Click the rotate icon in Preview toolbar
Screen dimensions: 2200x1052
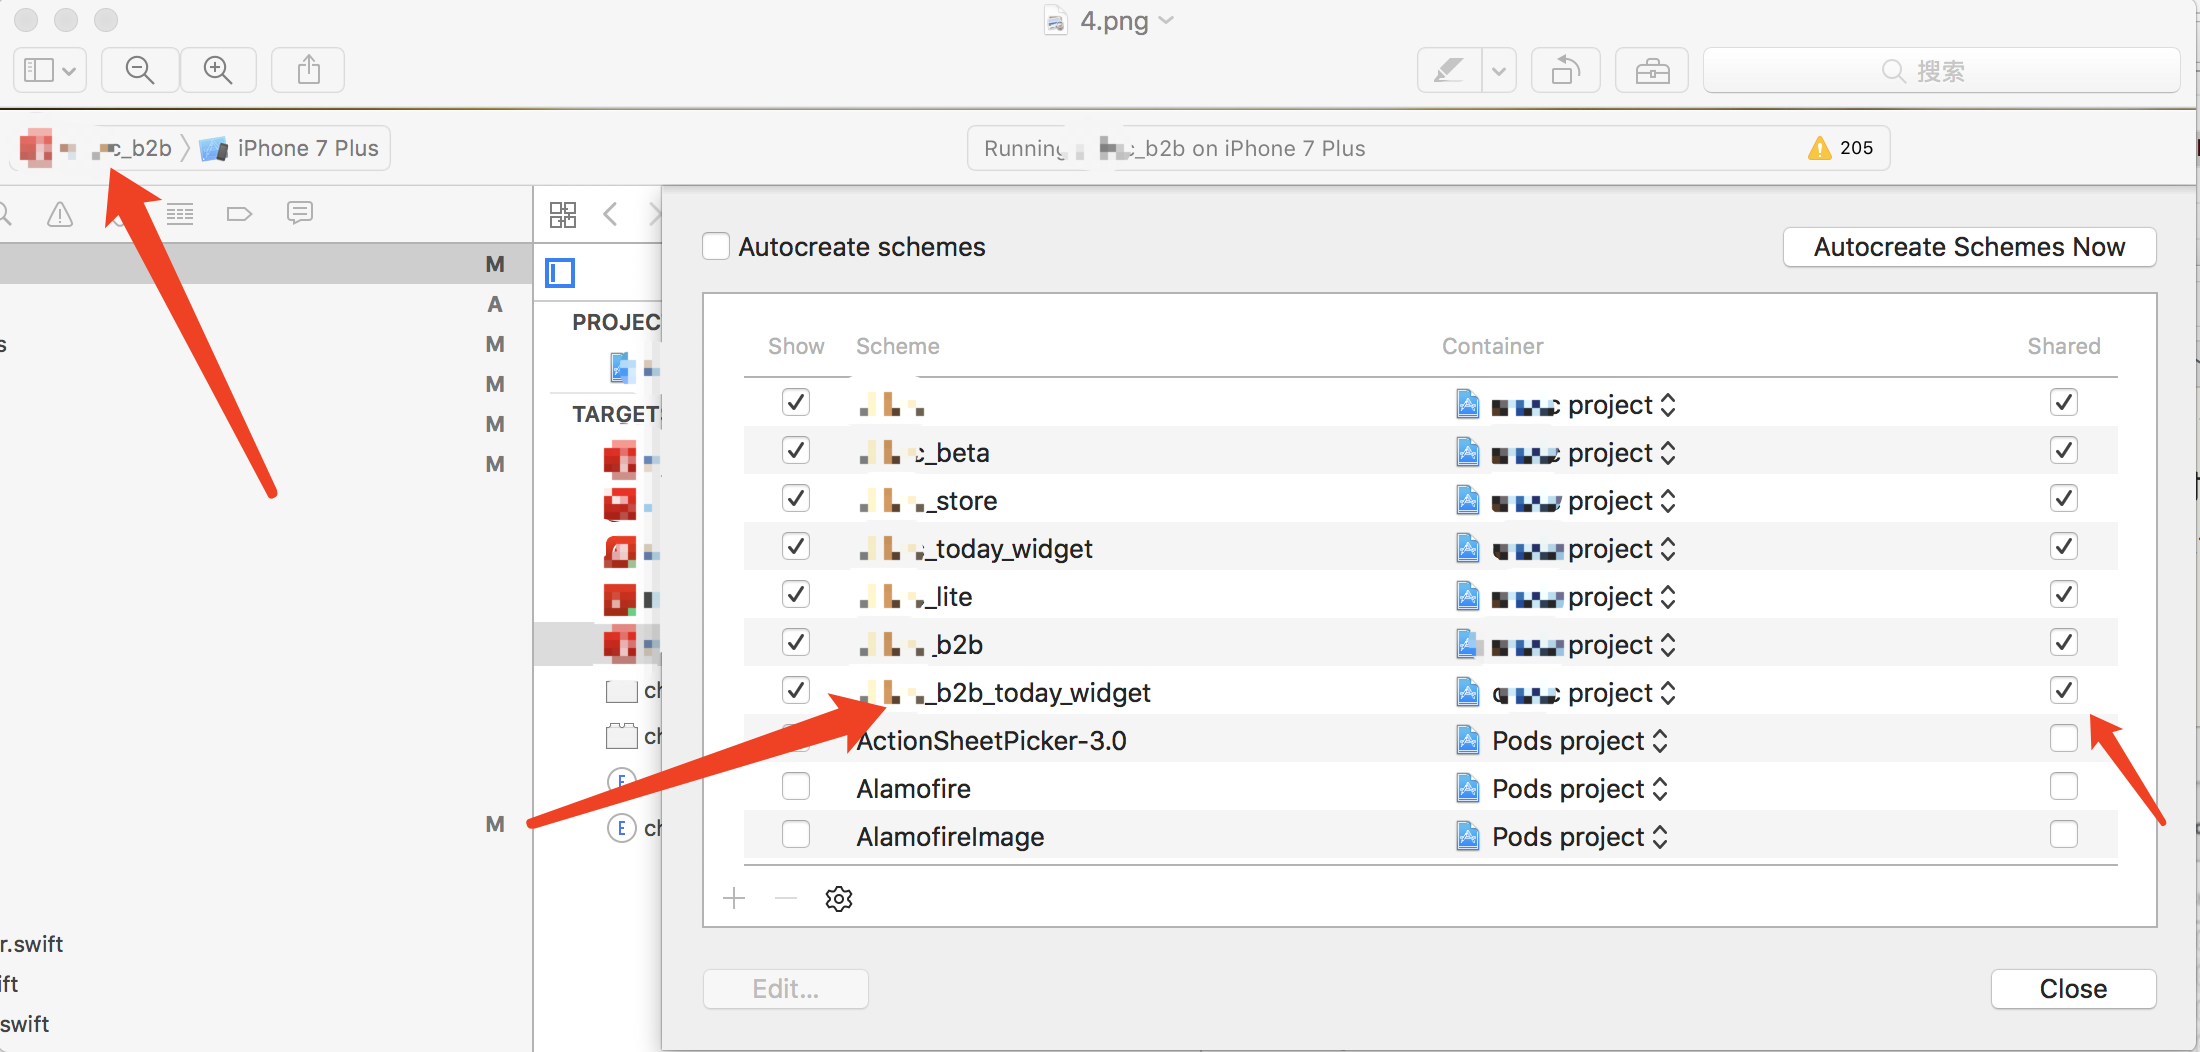click(1566, 71)
